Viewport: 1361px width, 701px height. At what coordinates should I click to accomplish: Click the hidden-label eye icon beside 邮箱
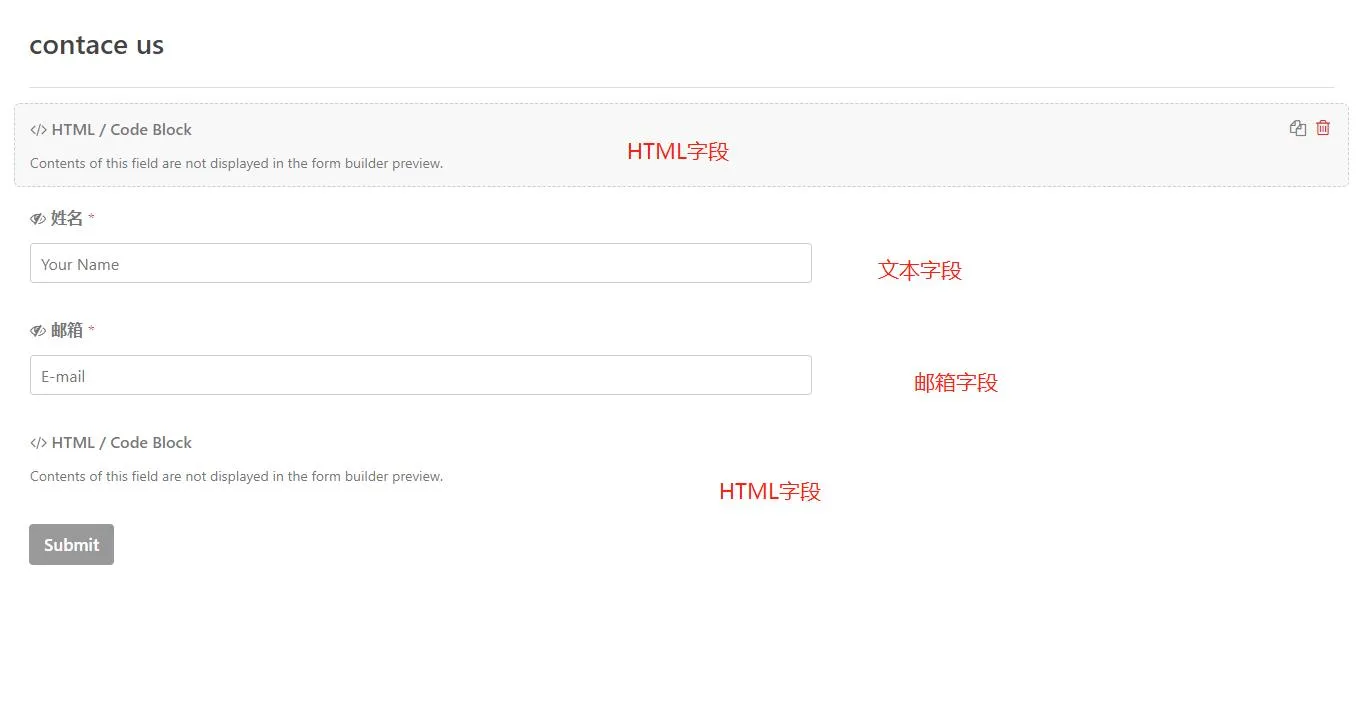click(38, 331)
